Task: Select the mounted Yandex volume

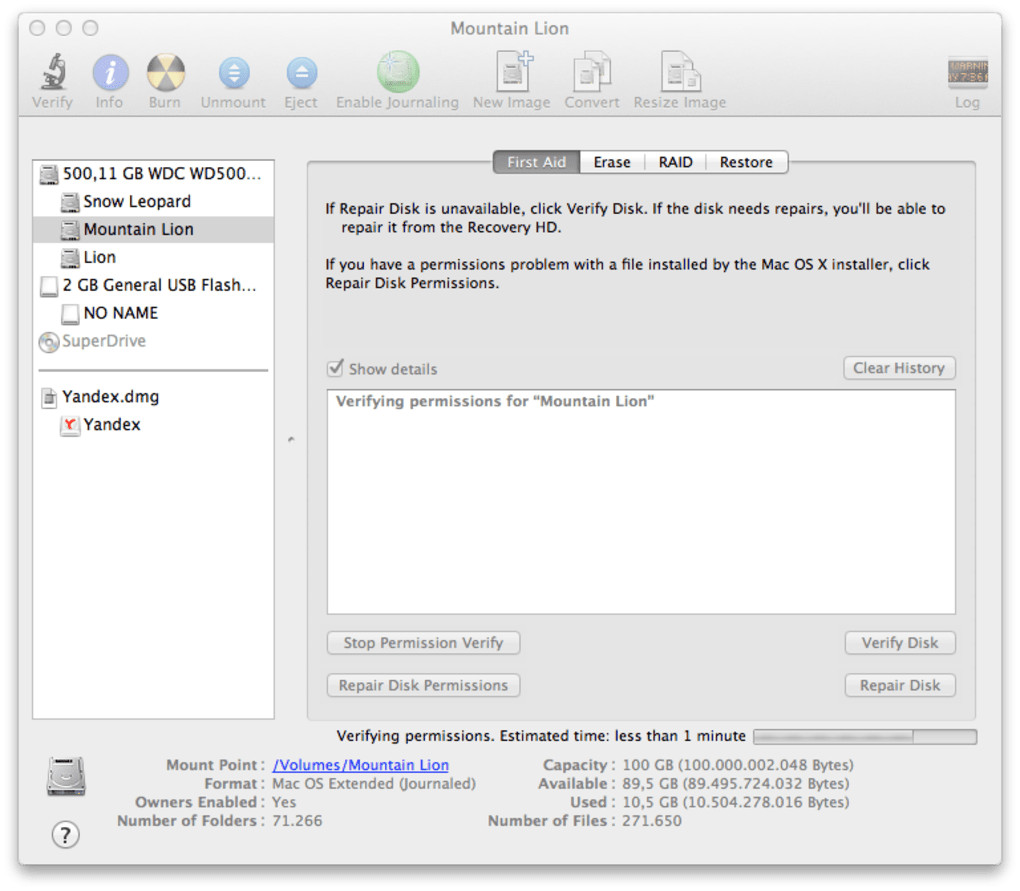Action: point(154,425)
